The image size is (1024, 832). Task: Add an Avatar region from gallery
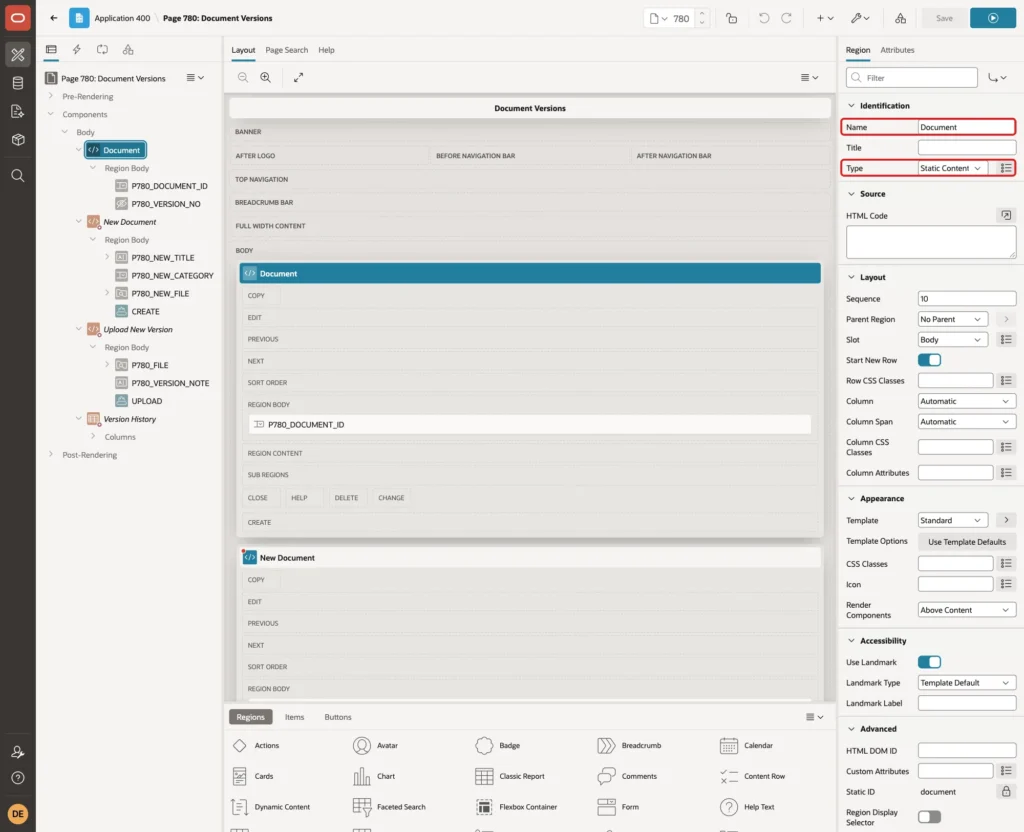pyautogui.click(x=375, y=745)
